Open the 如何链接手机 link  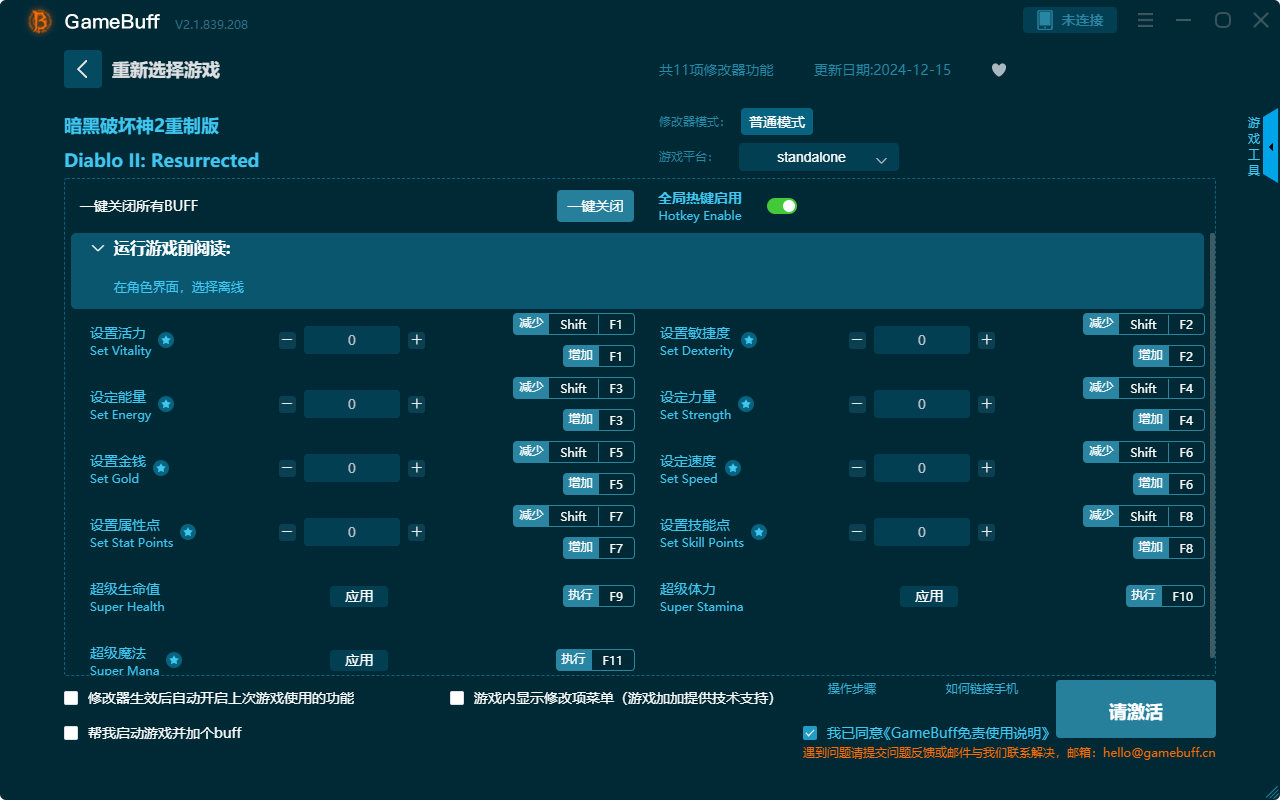[982, 689]
